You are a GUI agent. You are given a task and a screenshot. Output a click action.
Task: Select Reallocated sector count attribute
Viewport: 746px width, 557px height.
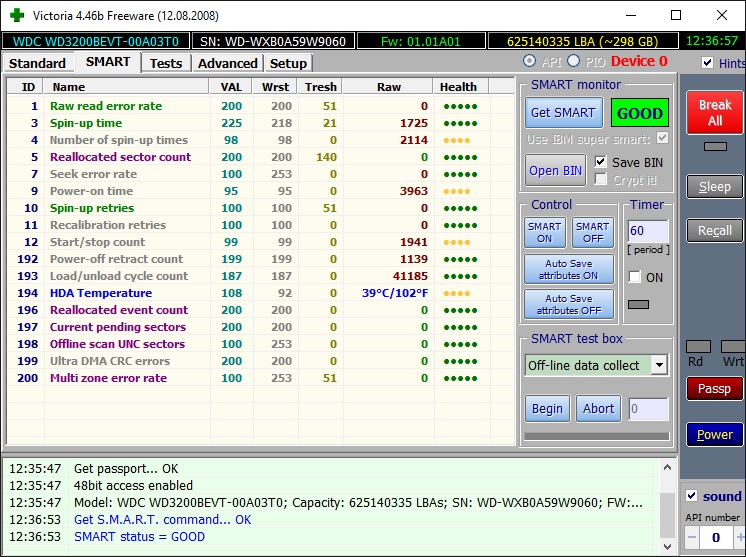tap(261, 157)
